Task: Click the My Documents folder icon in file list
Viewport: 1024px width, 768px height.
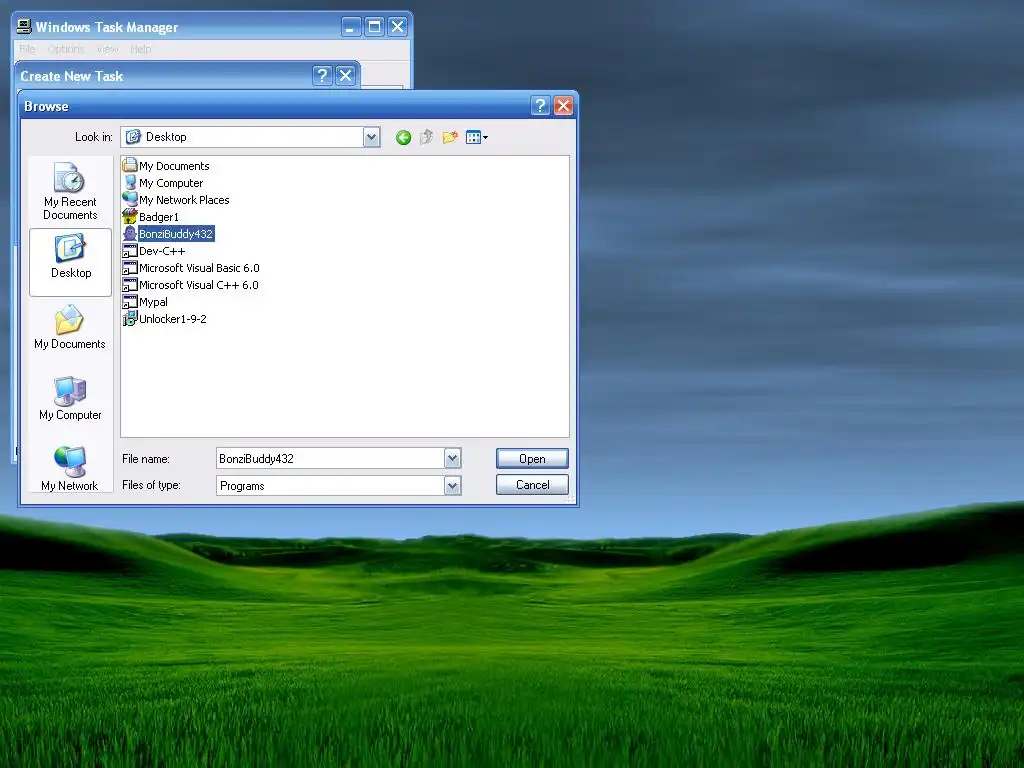Action: 130,165
